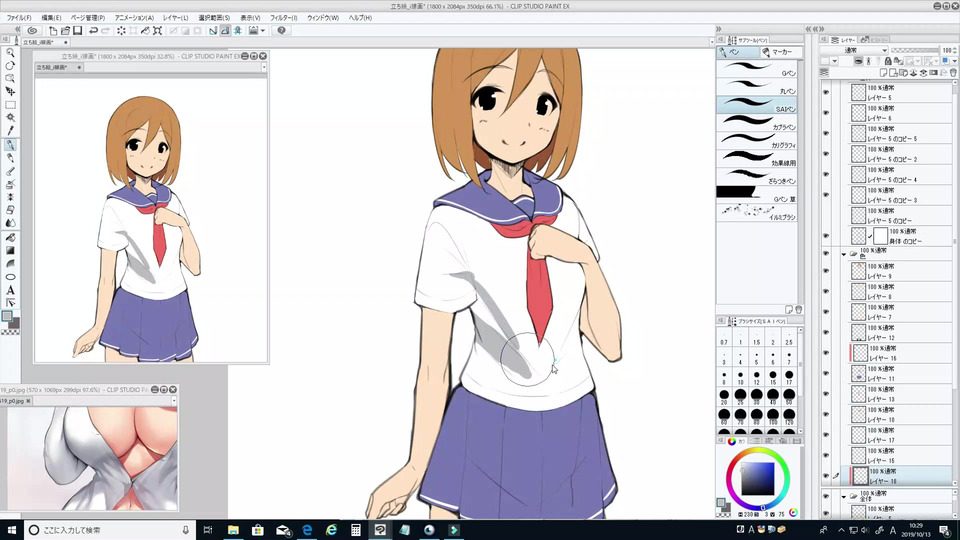Select the Figure ellipse tool
Image resolution: width=960 pixels, height=540 pixels.
point(10,277)
